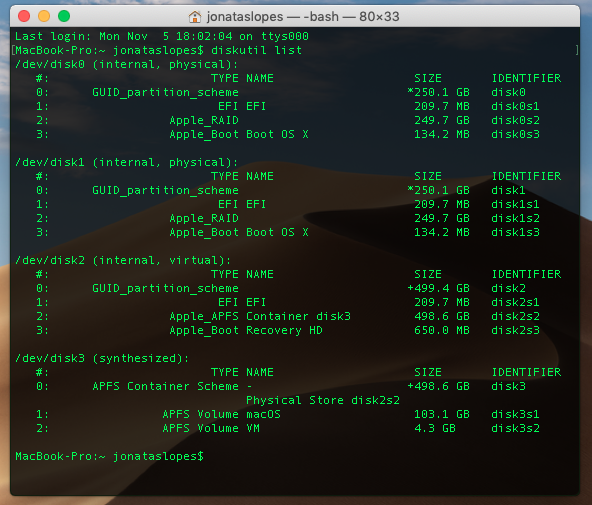The width and height of the screenshot is (592, 505).
Task: Click "Container disk3" name text
Action: 298,316
